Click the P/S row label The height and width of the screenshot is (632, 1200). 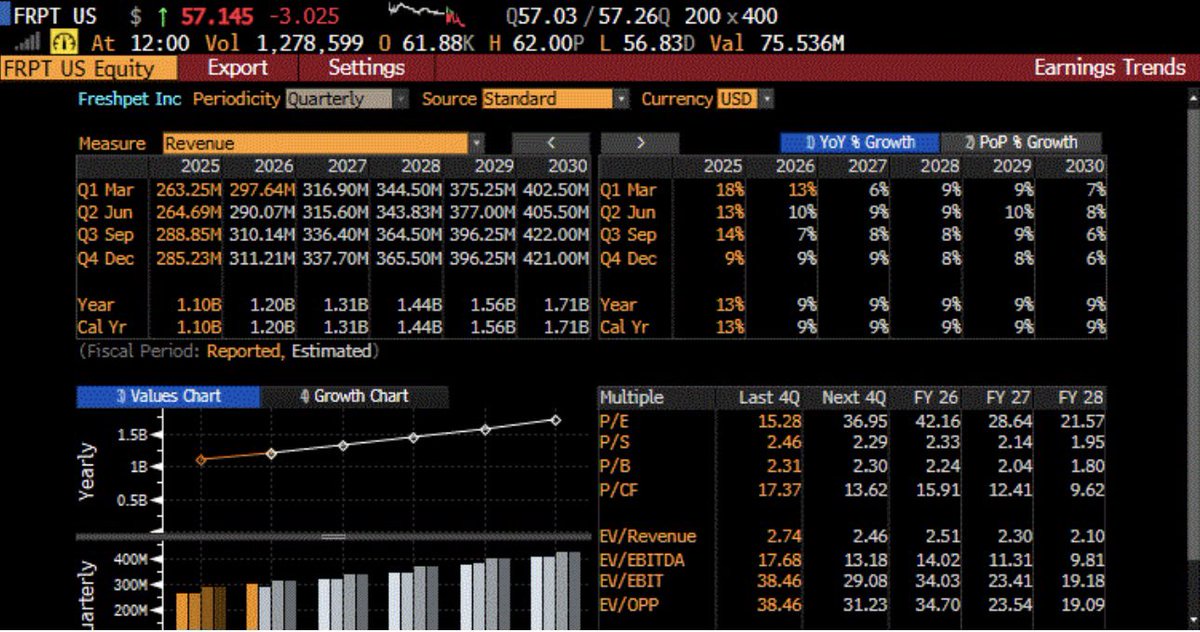coord(615,443)
